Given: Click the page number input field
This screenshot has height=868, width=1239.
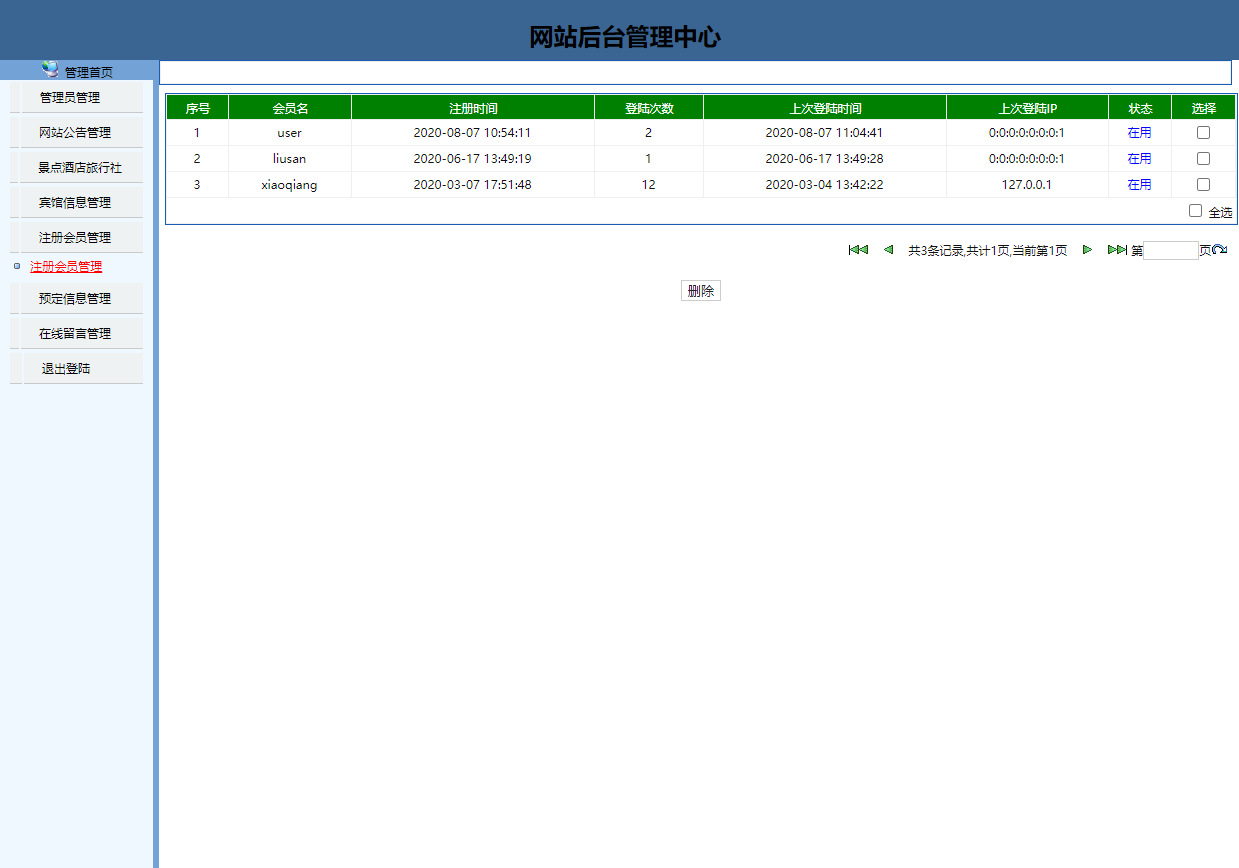Looking at the screenshot, I should 1168,250.
